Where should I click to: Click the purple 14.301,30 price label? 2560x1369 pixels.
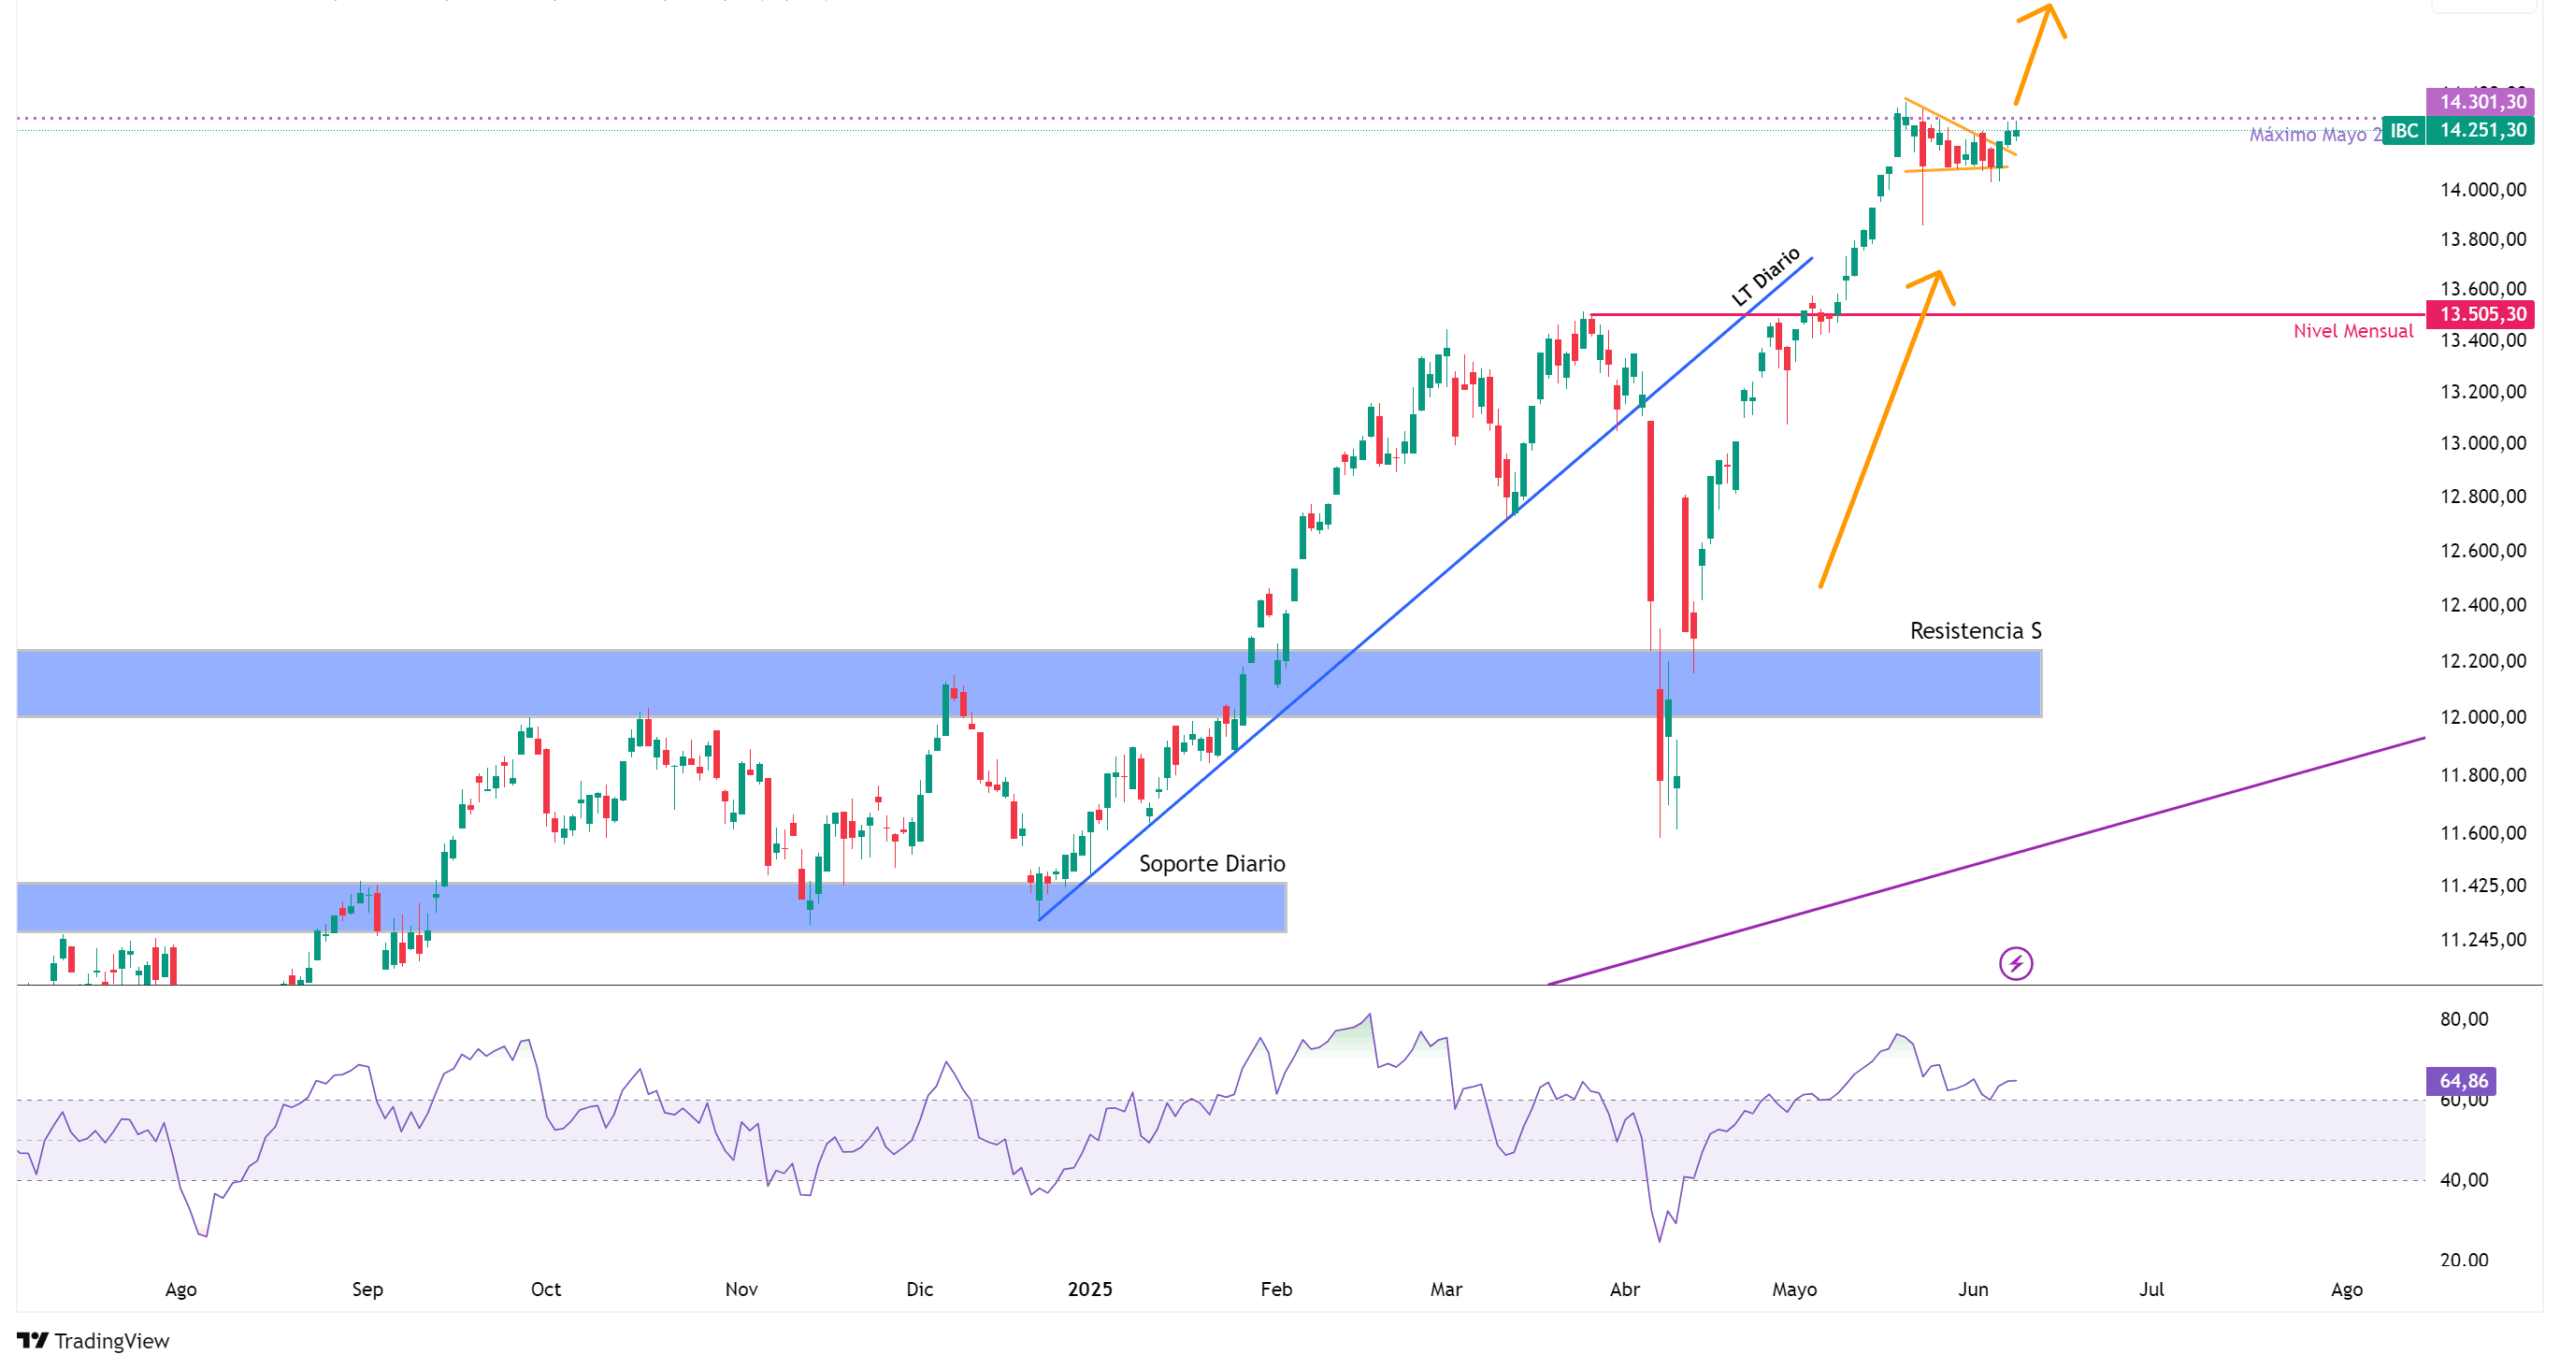[x=2480, y=102]
